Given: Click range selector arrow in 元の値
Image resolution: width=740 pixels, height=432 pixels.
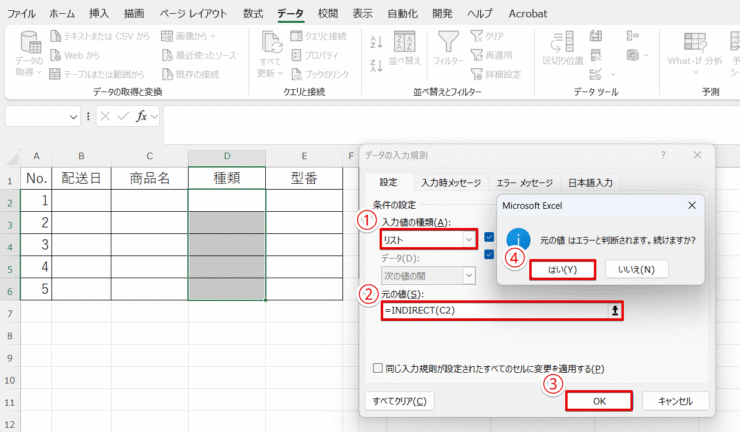Looking at the screenshot, I should (615, 311).
